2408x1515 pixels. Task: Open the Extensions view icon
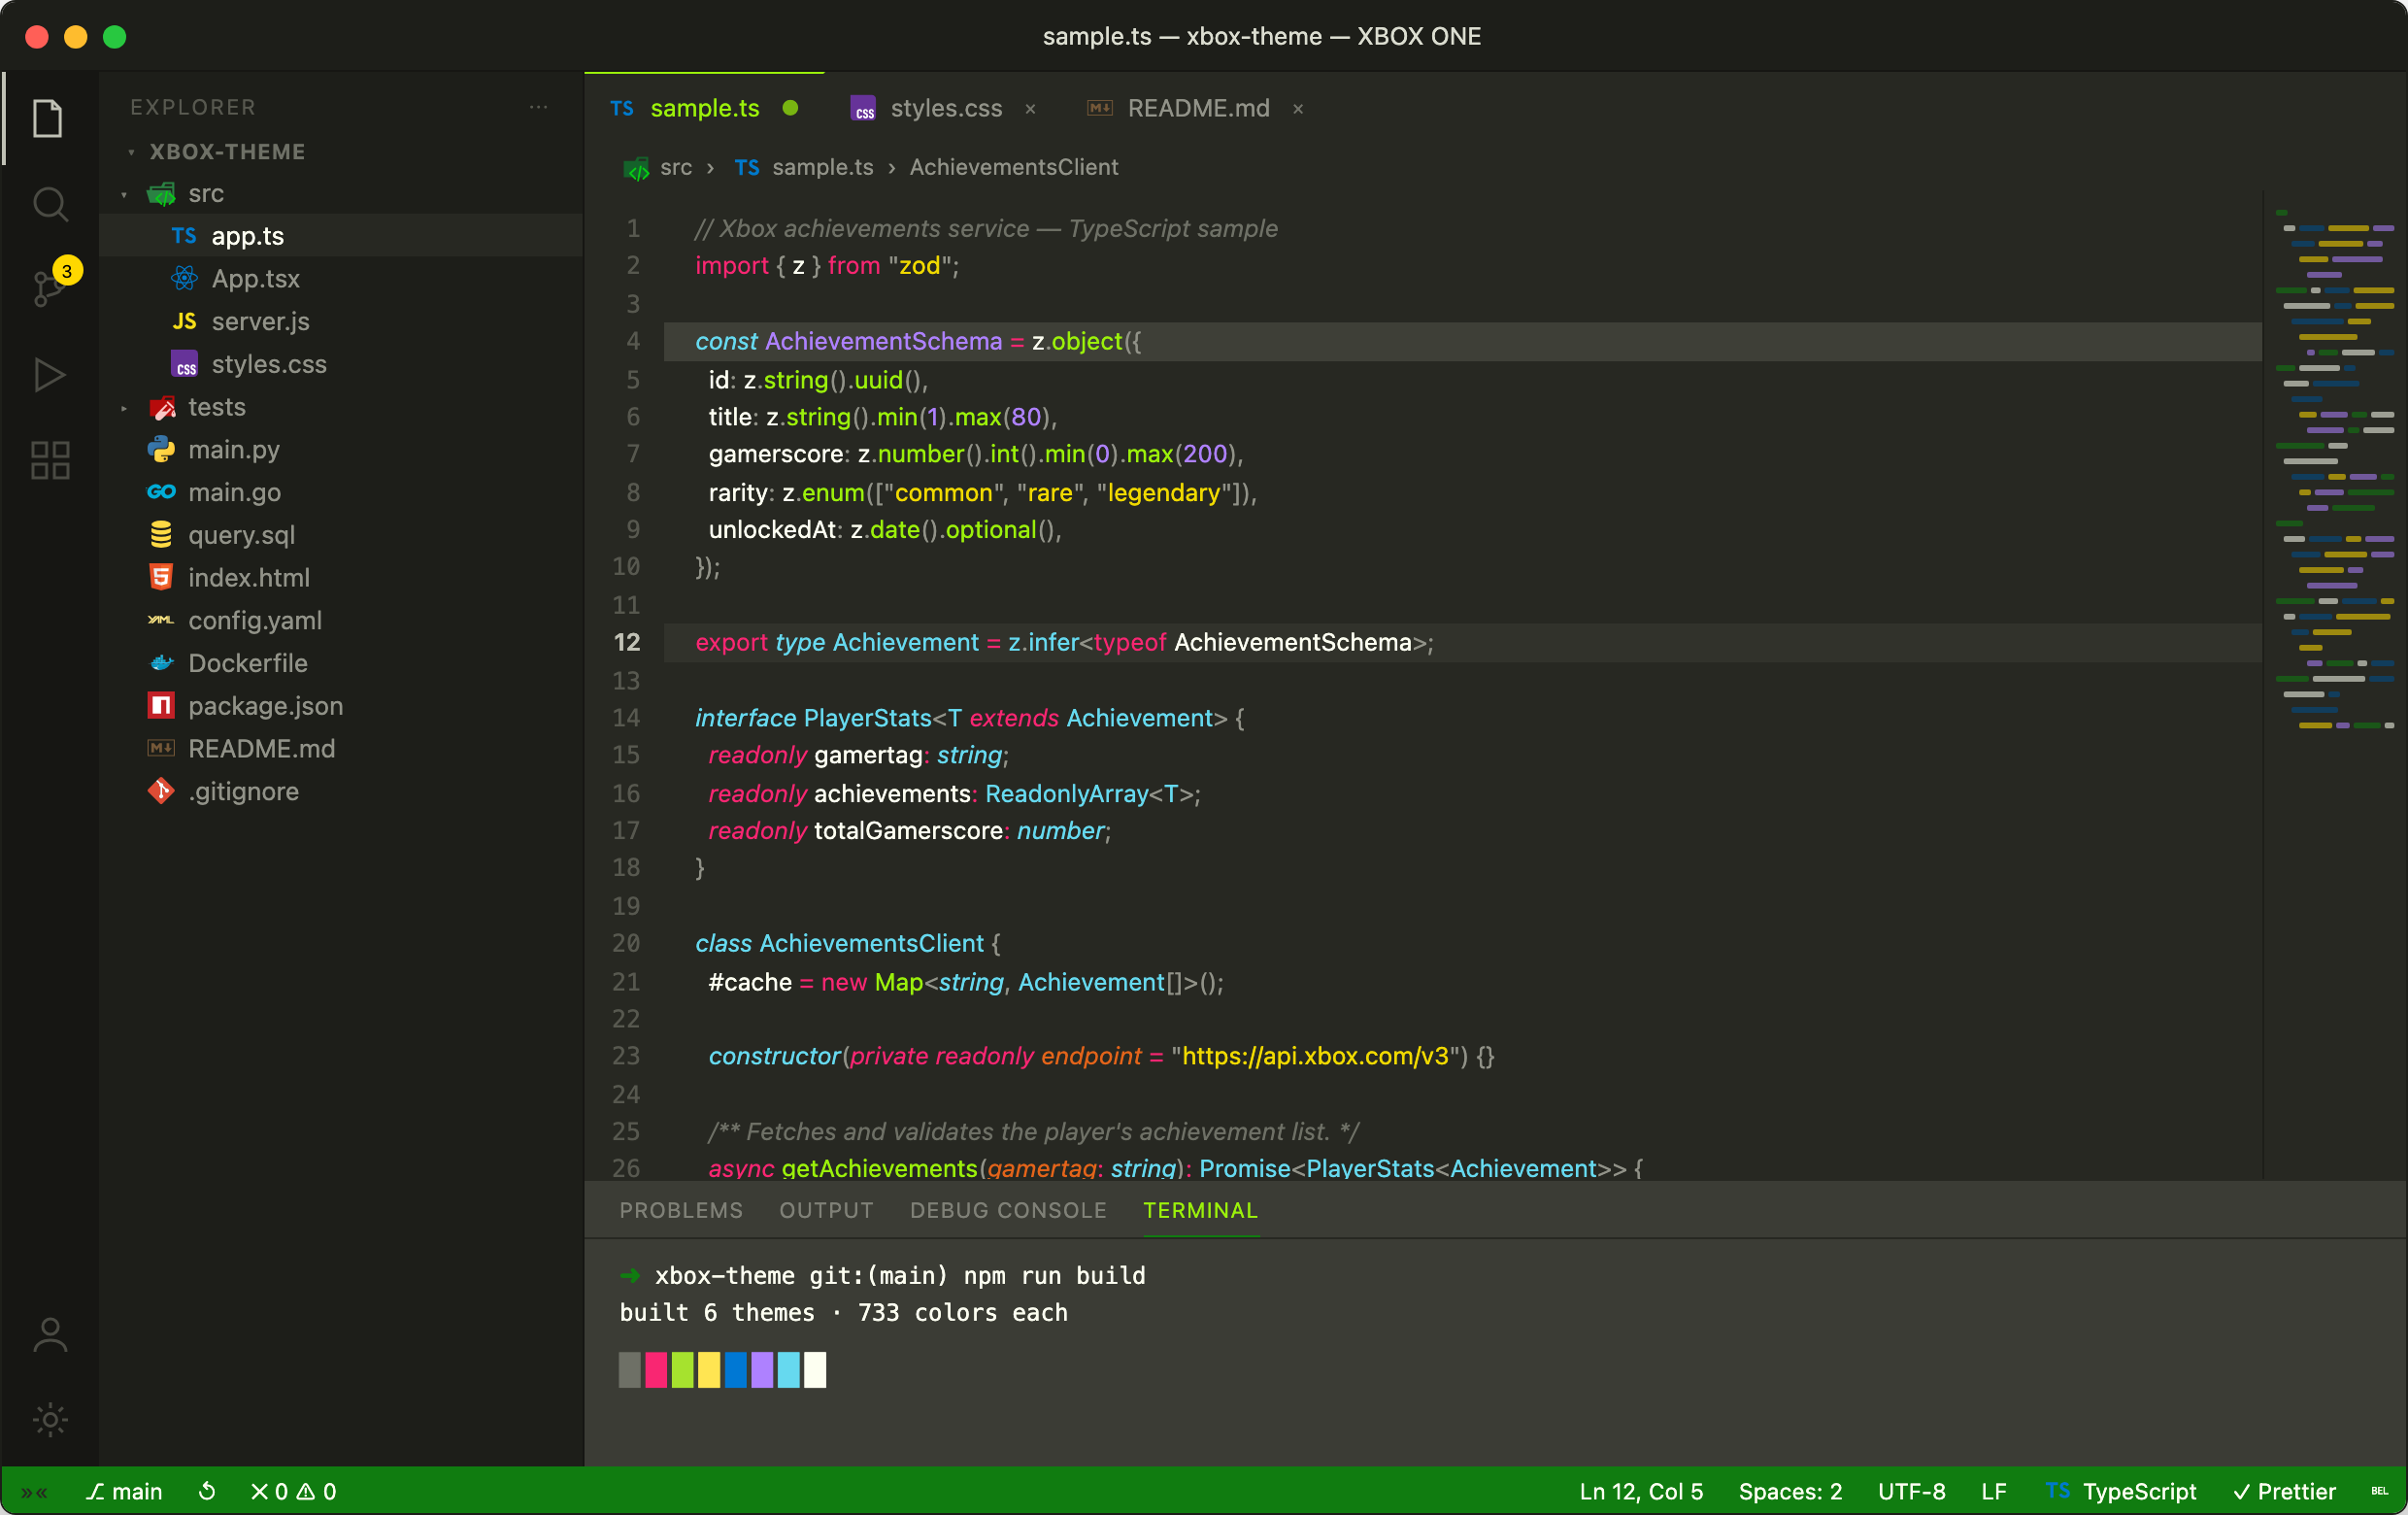[x=50, y=460]
